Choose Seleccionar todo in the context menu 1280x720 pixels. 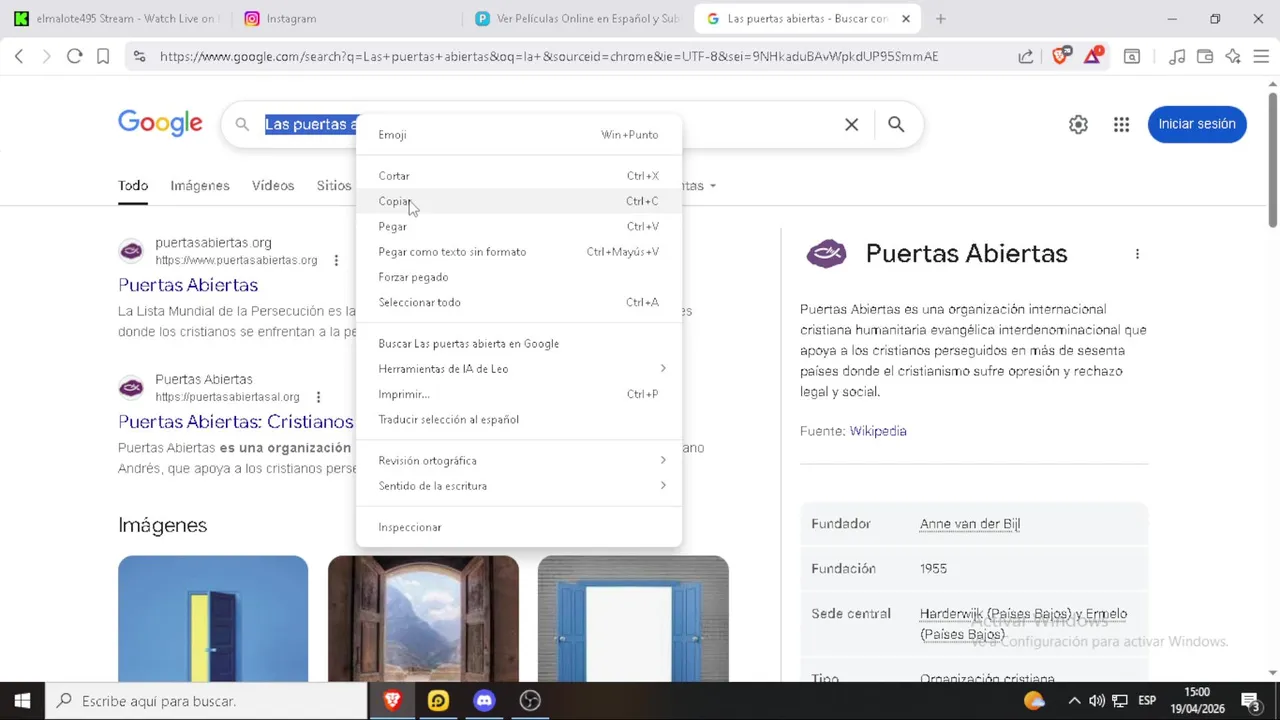pyautogui.click(x=519, y=302)
